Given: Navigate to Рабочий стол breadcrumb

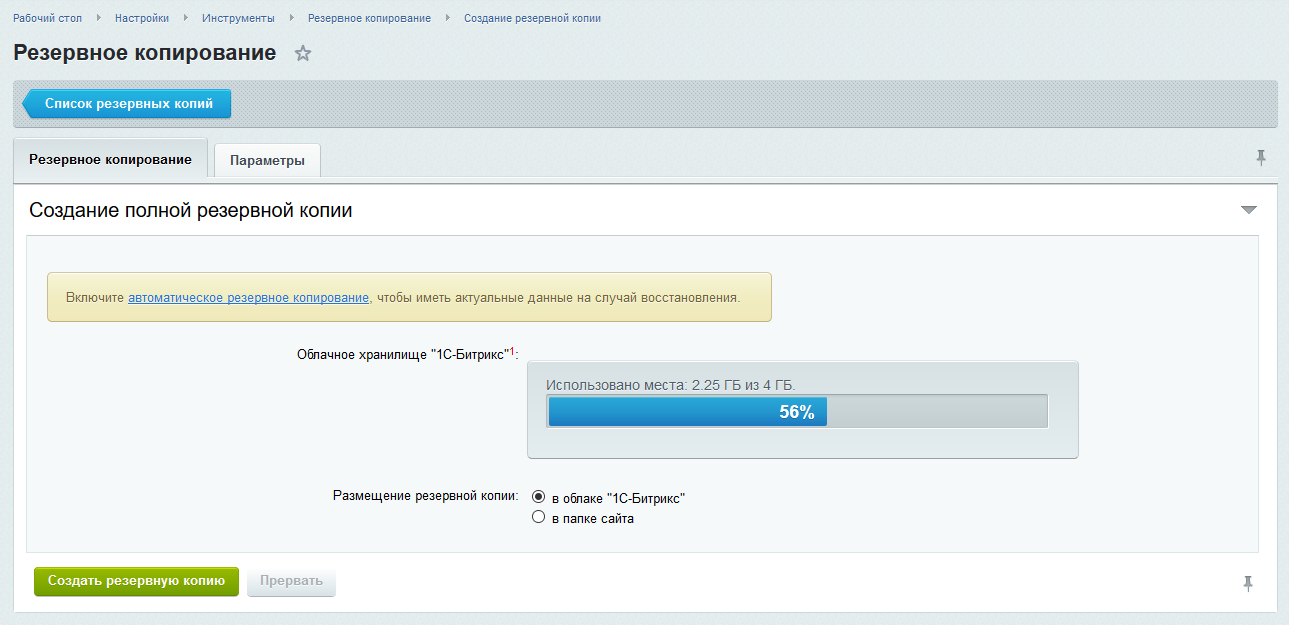Looking at the screenshot, I should [x=47, y=18].
